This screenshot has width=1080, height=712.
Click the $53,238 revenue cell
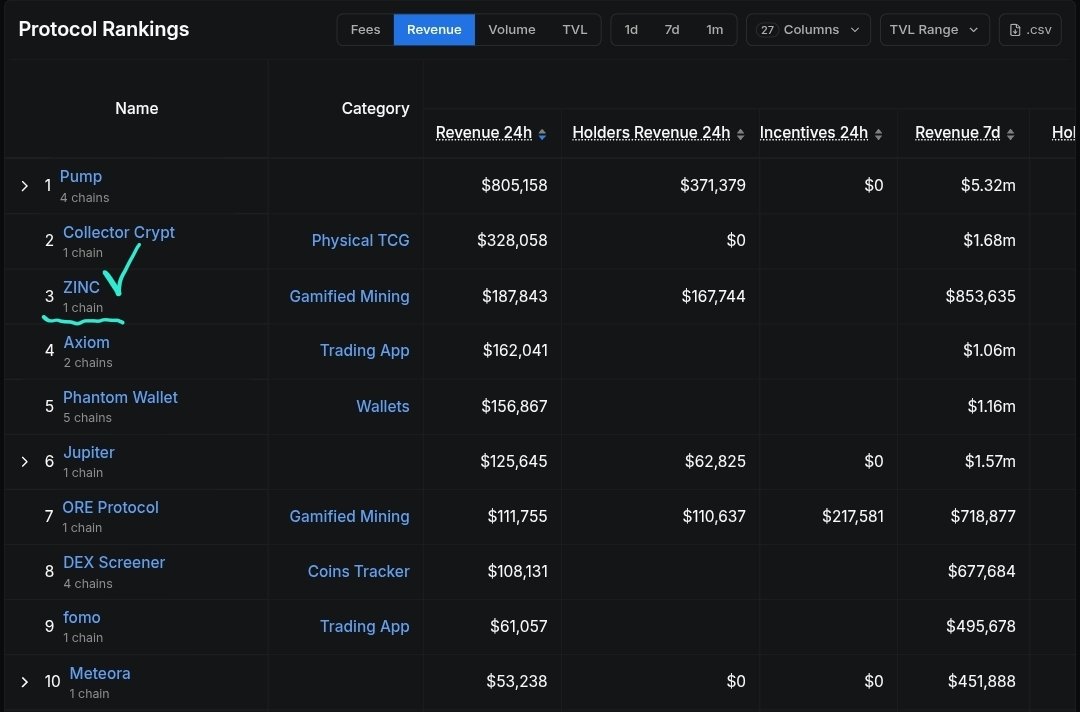(x=517, y=682)
